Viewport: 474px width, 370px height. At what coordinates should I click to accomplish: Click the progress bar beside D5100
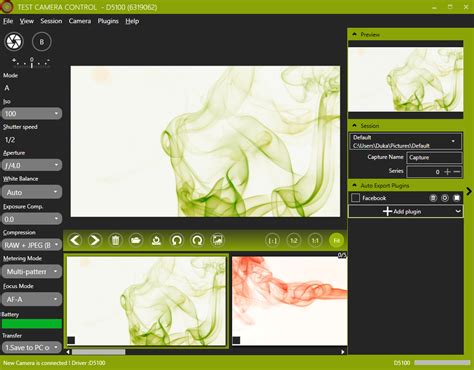point(442,363)
